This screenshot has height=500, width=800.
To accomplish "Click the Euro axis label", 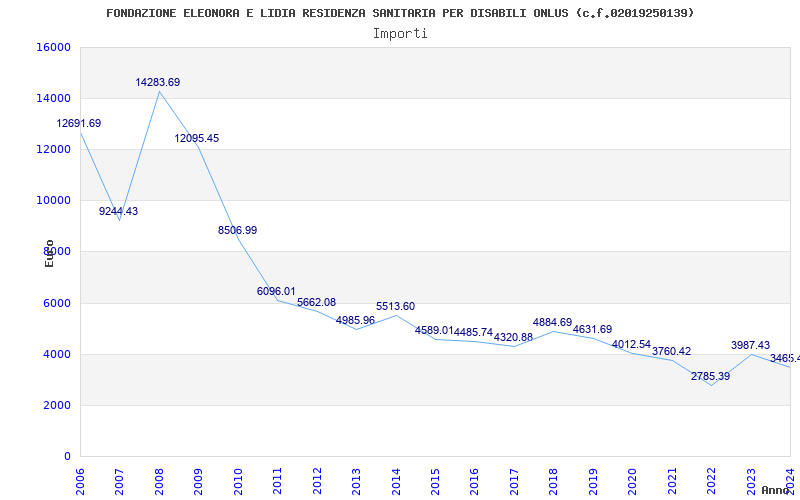I will click(49, 254).
